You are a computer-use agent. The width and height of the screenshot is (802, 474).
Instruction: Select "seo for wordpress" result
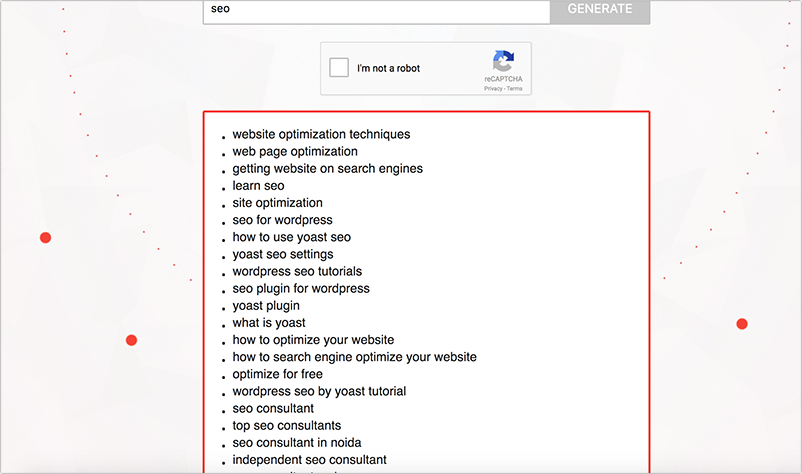pos(282,220)
